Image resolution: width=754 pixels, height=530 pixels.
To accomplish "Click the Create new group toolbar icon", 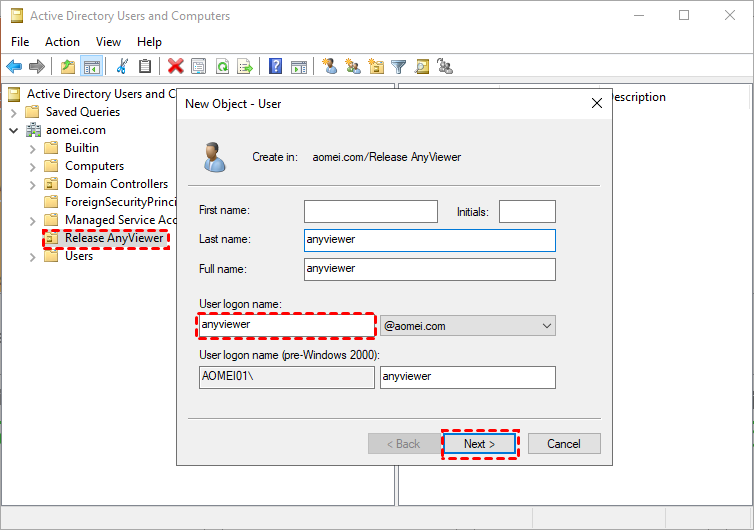I will pos(353,67).
